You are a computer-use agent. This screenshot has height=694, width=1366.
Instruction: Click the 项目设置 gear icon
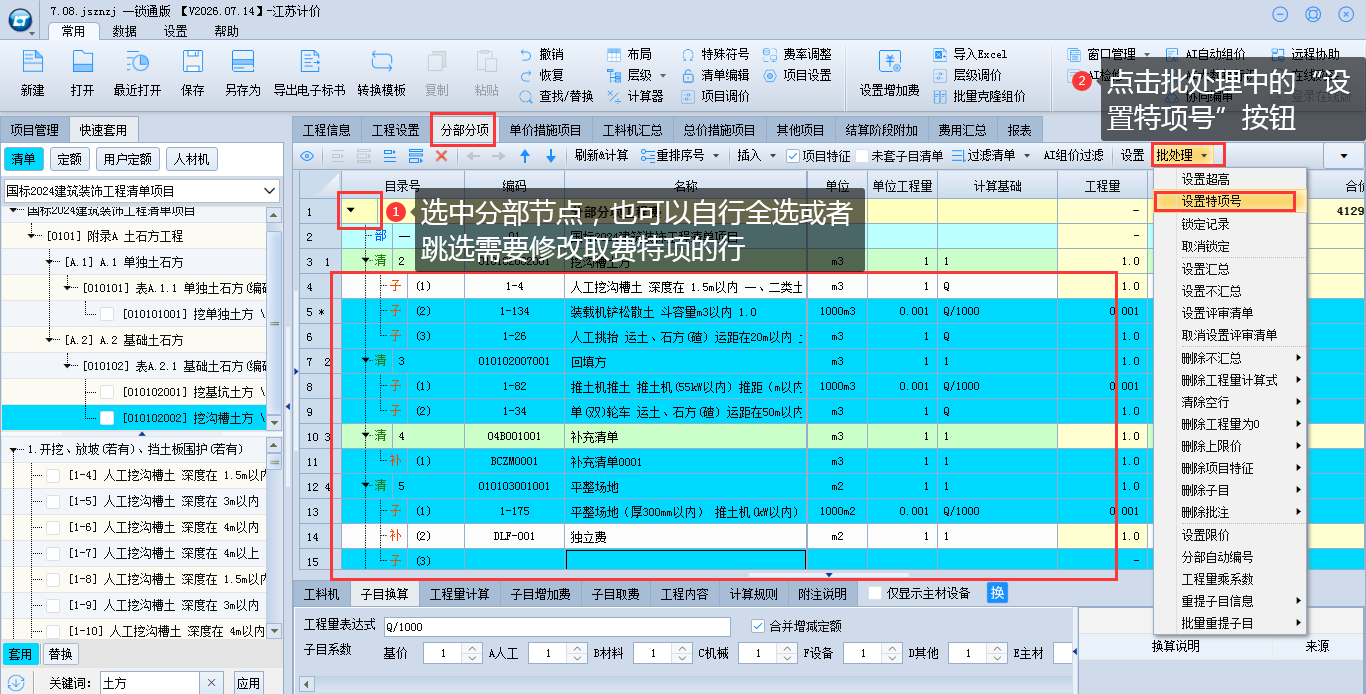click(x=770, y=75)
